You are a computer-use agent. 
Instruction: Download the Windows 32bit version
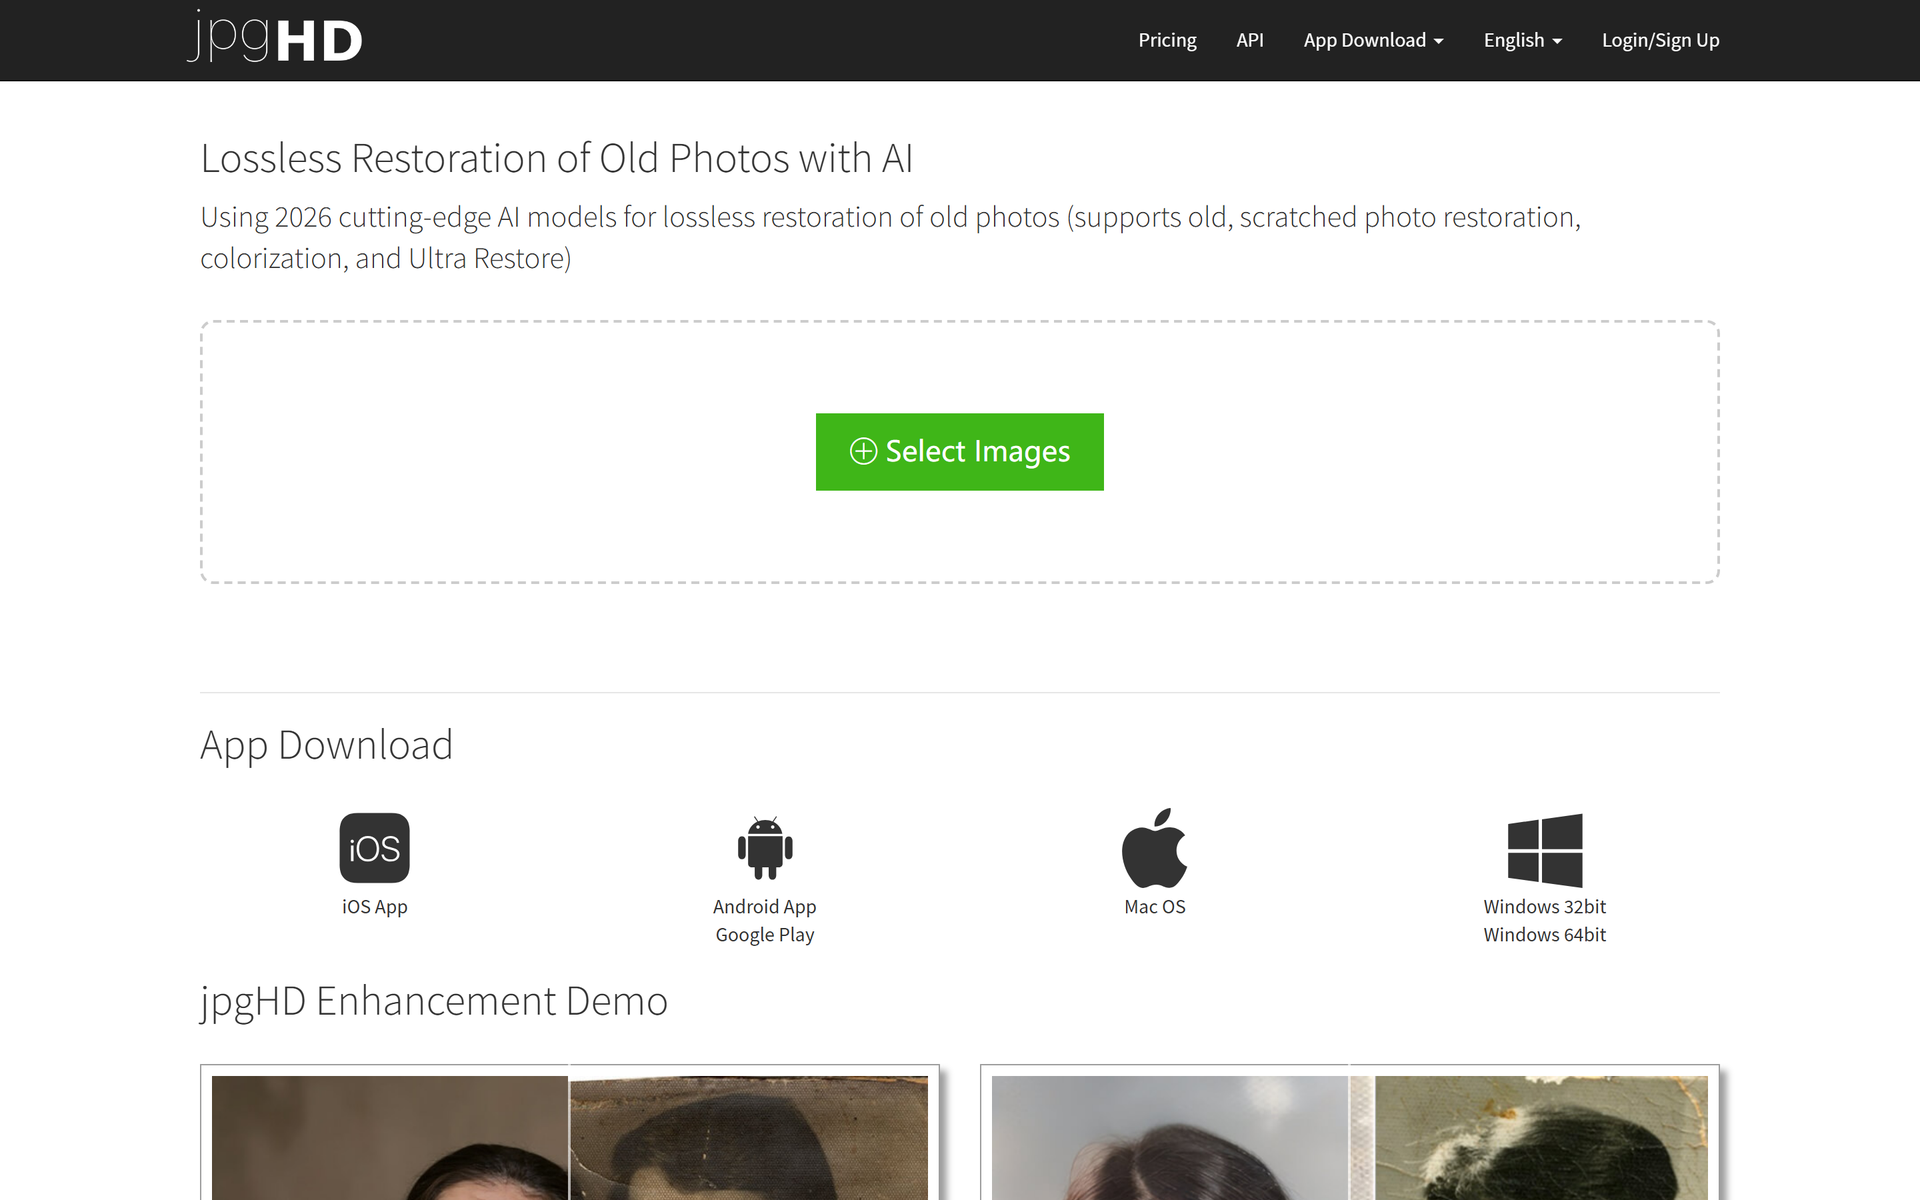1545,907
